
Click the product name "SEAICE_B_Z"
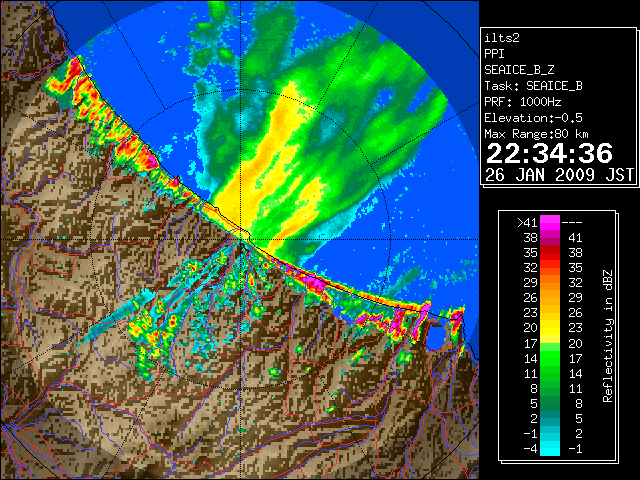519,70
